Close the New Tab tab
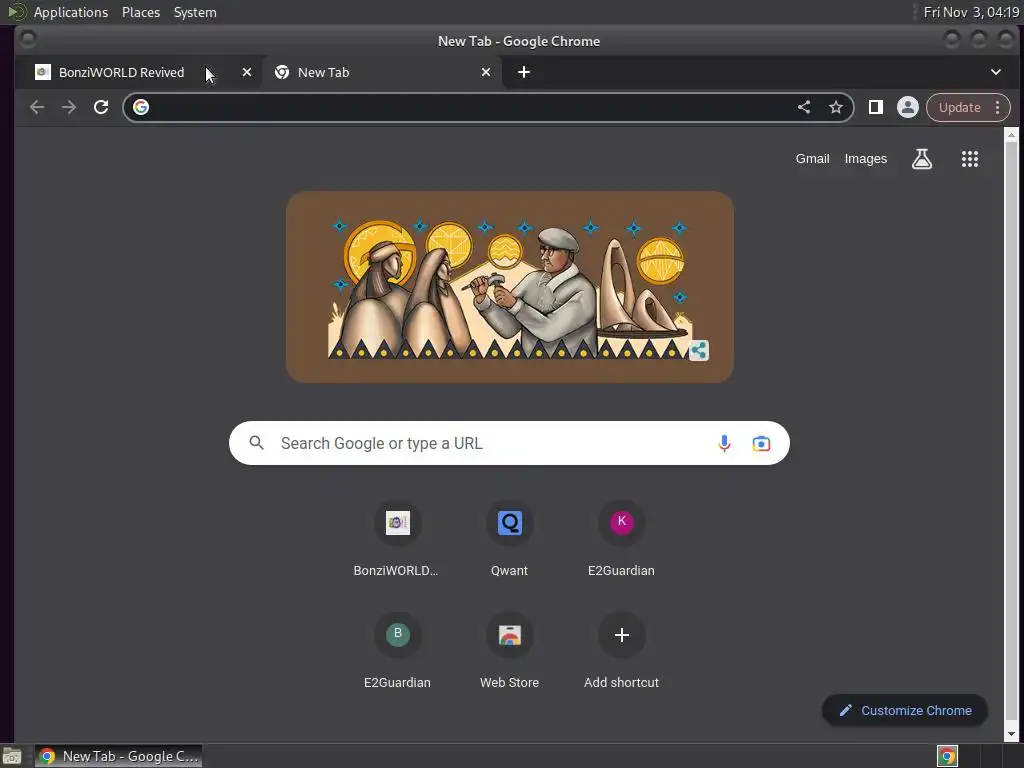Screen dimensions: 1024x768 click(x=486, y=72)
